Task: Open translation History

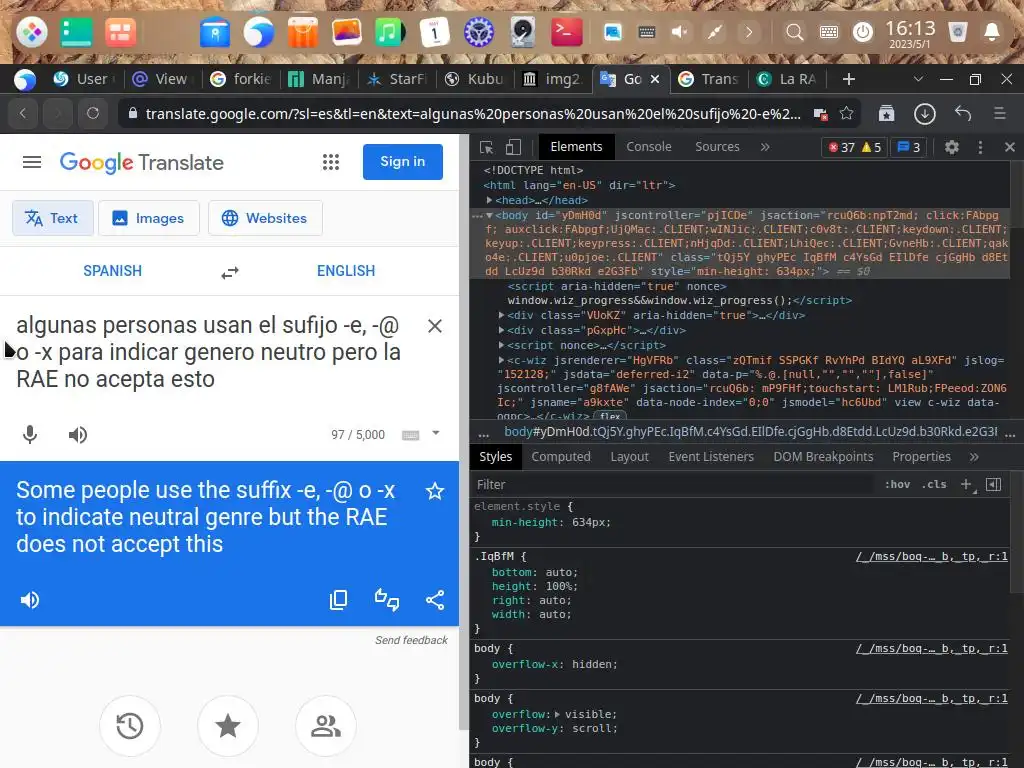Action: click(x=130, y=726)
